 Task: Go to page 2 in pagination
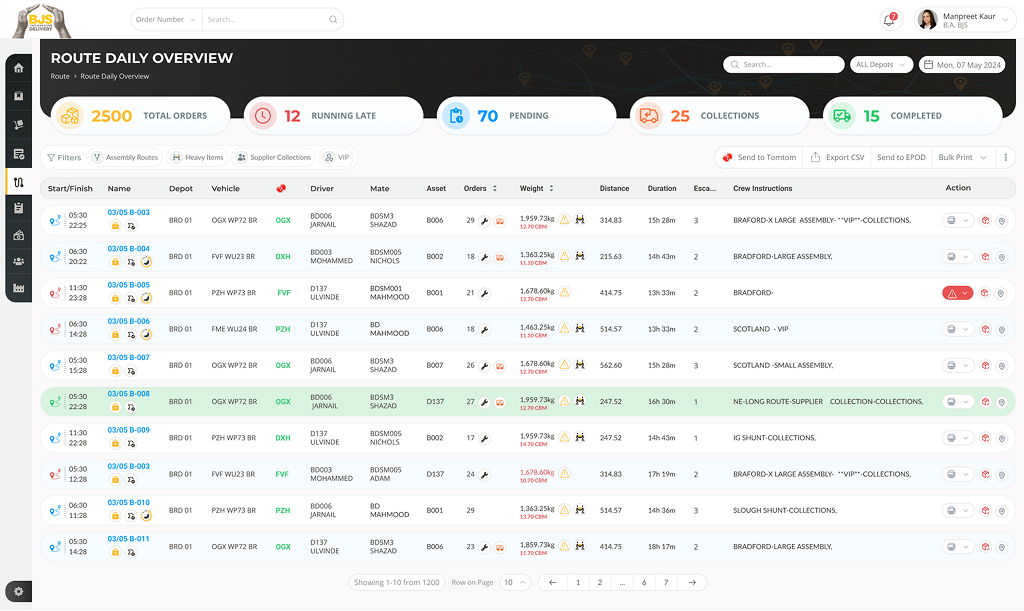pyautogui.click(x=599, y=582)
